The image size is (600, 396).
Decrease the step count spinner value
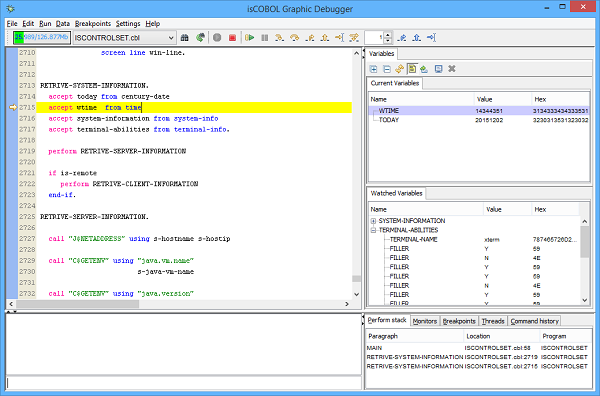[388, 41]
